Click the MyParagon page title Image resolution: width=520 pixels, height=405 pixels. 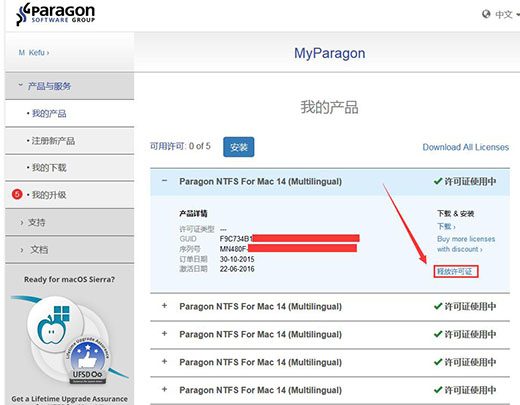329,53
